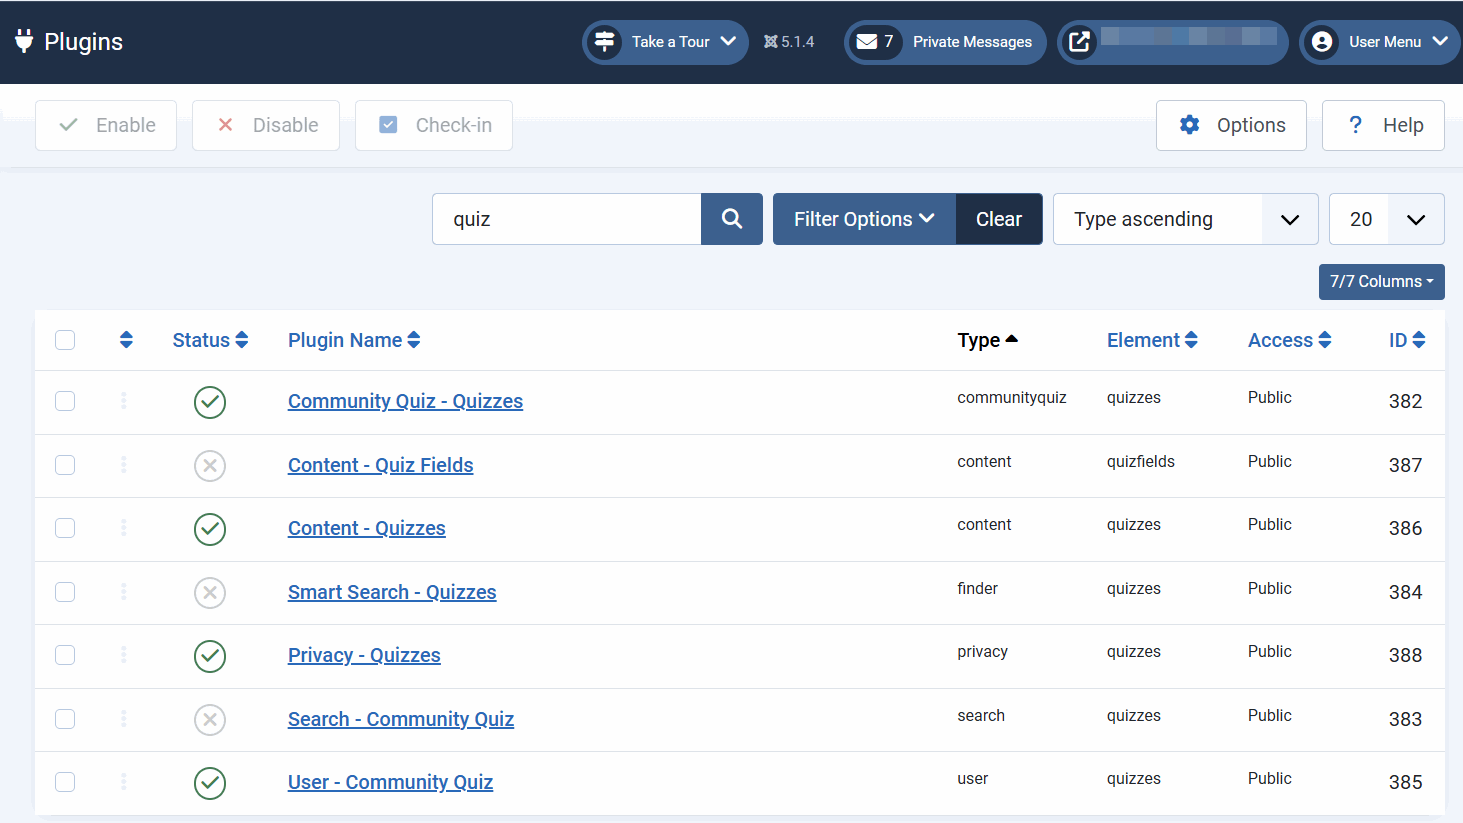
Task: Toggle enabled status of Community Quiz - Quizzes
Action: (x=210, y=402)
